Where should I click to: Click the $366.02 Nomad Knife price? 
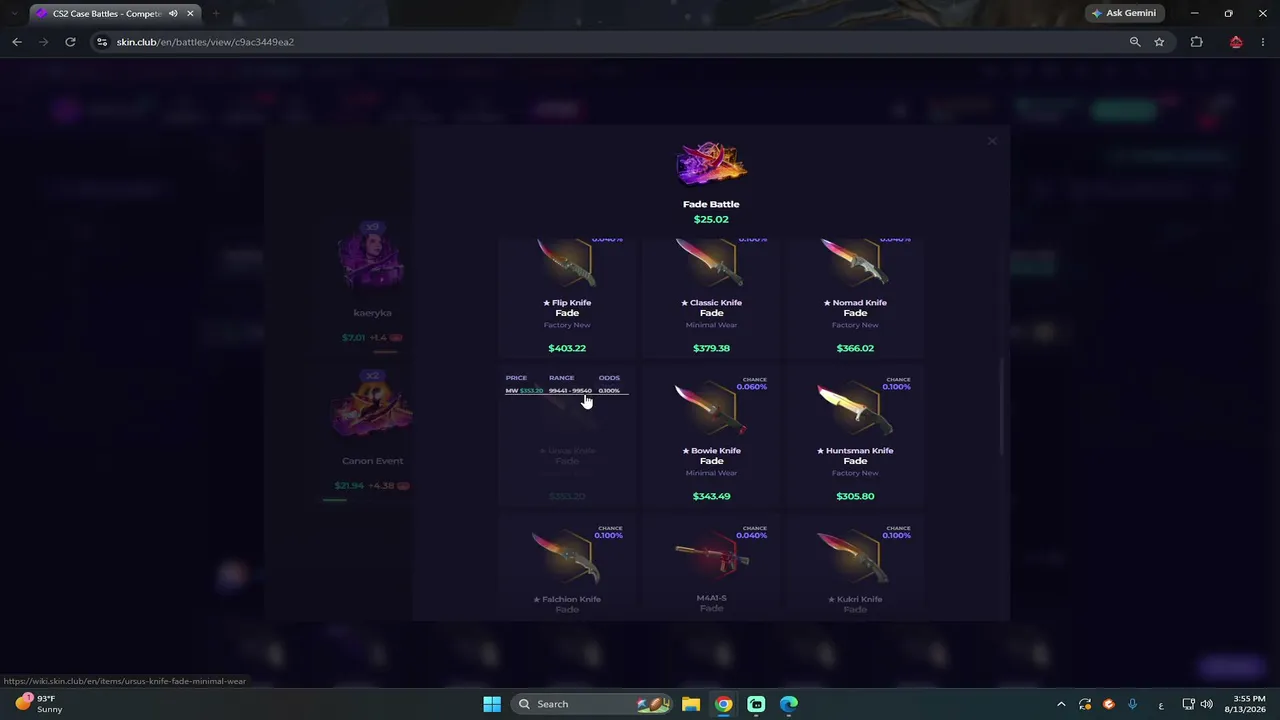(x=855, y=348)
